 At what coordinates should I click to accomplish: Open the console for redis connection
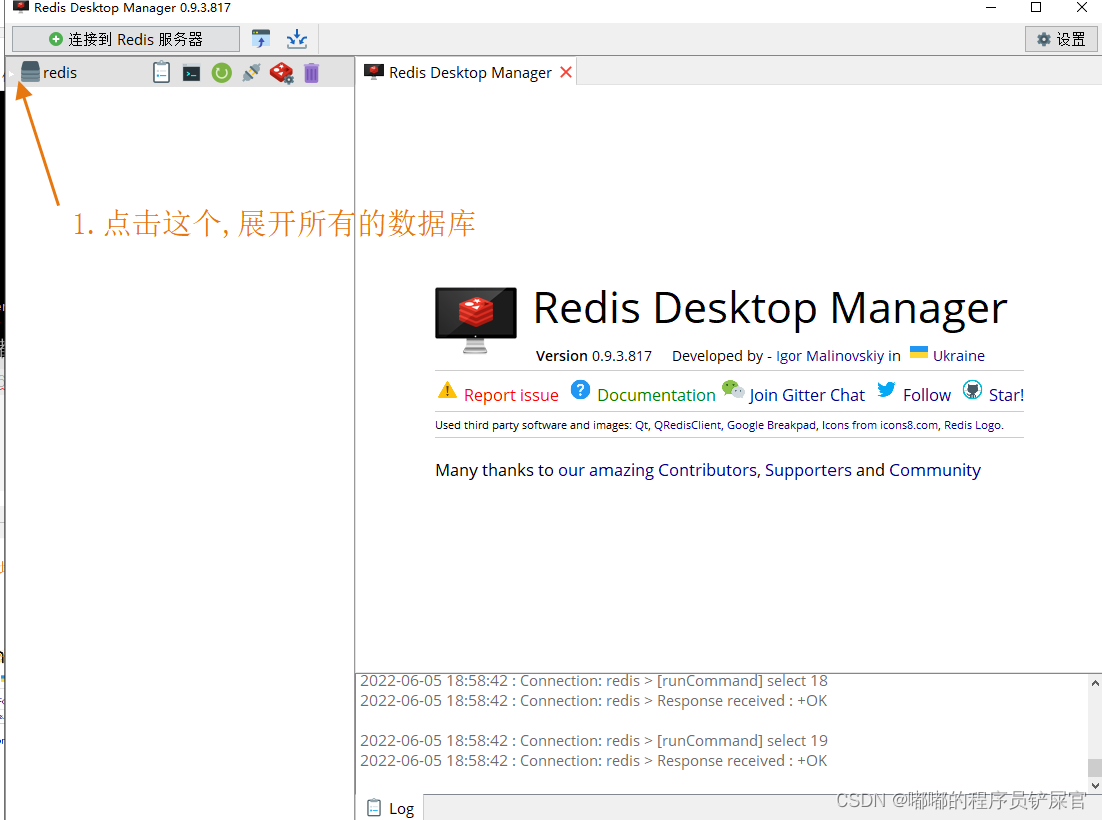[191, 73]
